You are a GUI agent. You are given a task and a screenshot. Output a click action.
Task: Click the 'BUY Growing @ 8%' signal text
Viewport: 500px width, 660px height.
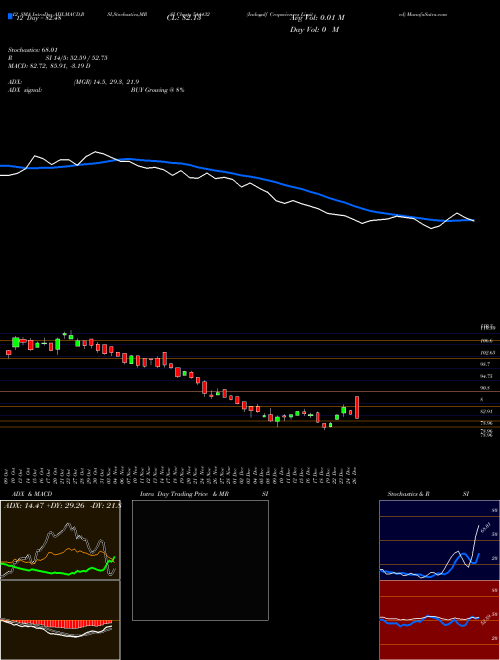pos(157,90)
